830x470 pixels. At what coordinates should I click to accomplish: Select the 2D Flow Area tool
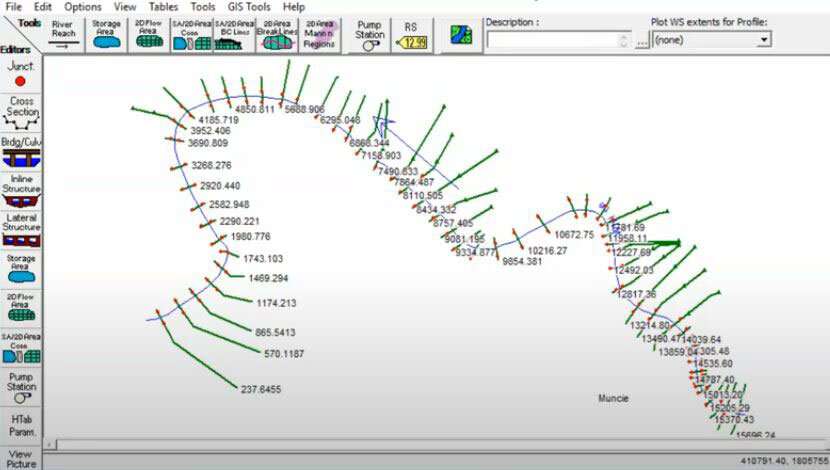pyautogui.click(x=149, y=35)
